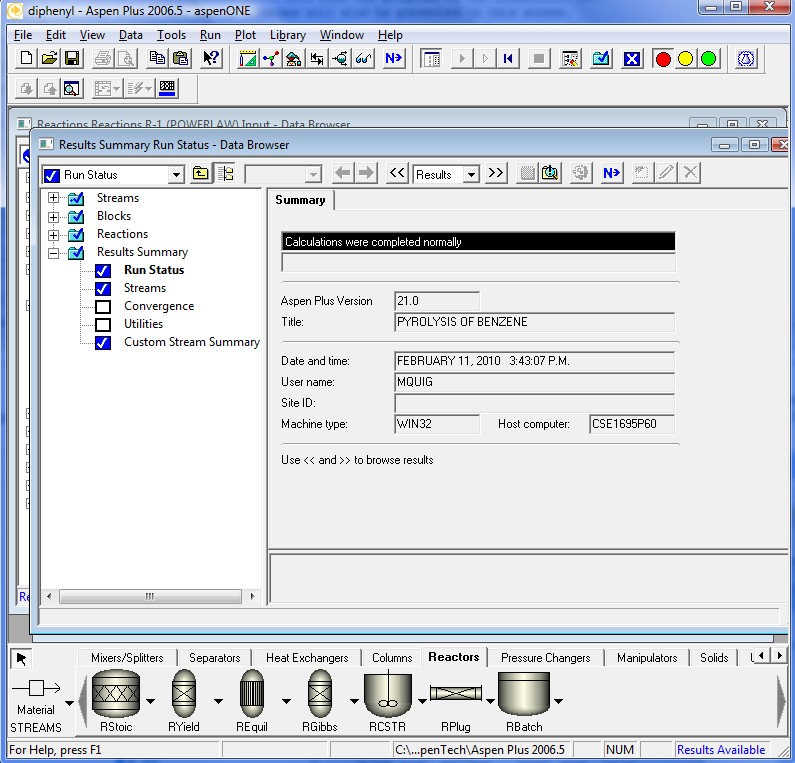Choose the RPlug reactor icon
This screenshot has width=795, height=763.
[456, 693]
